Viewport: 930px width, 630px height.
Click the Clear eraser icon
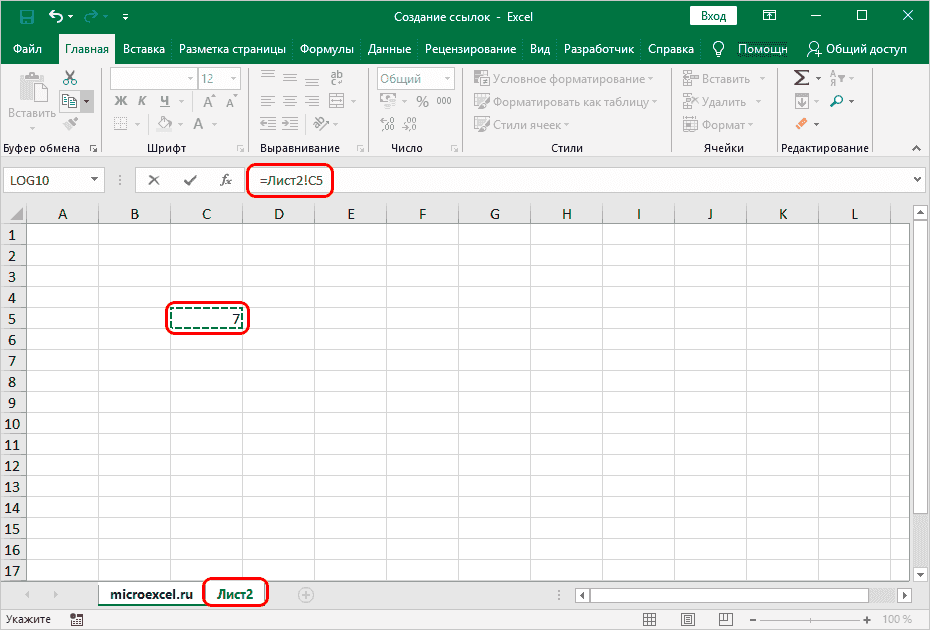point(801,124)
